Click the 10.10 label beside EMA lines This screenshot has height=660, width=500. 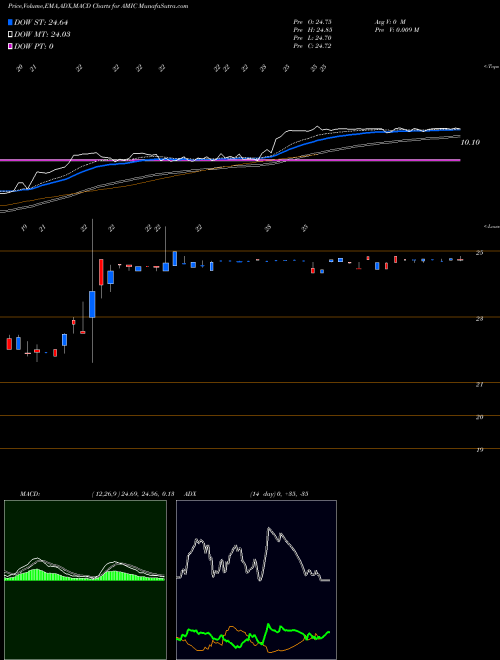470,143
